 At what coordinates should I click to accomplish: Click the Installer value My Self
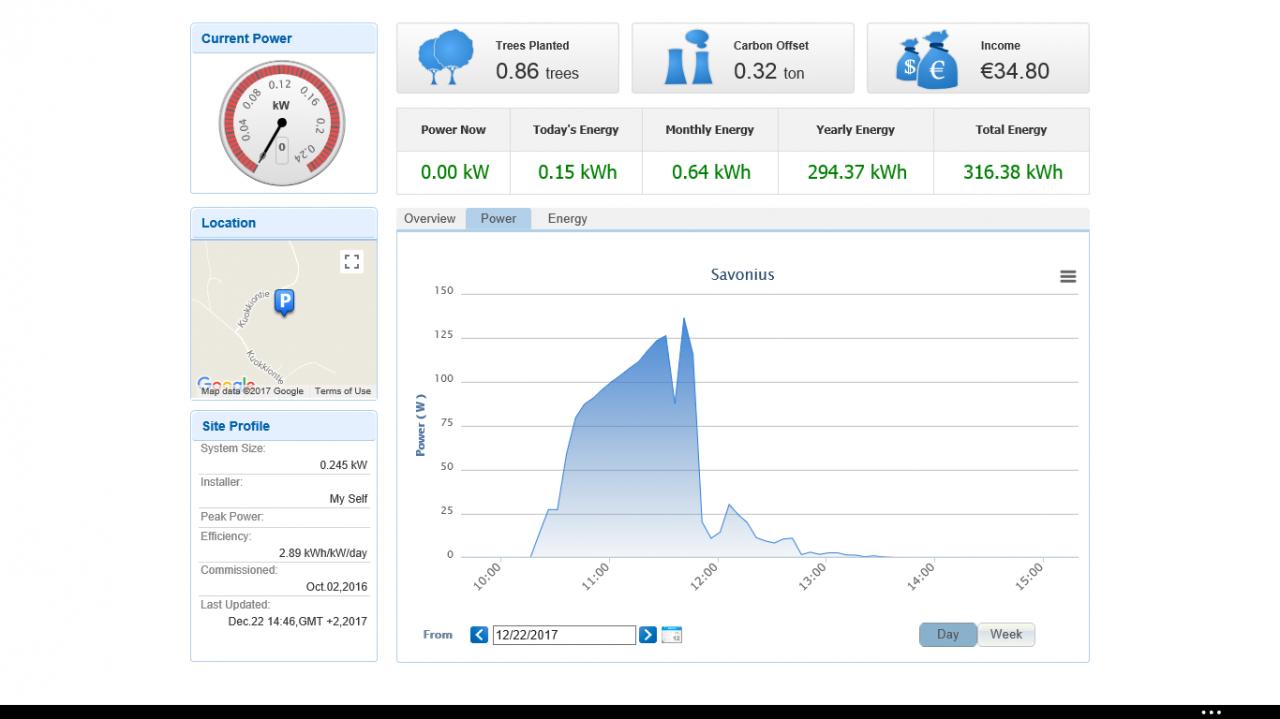coord(348,499)
